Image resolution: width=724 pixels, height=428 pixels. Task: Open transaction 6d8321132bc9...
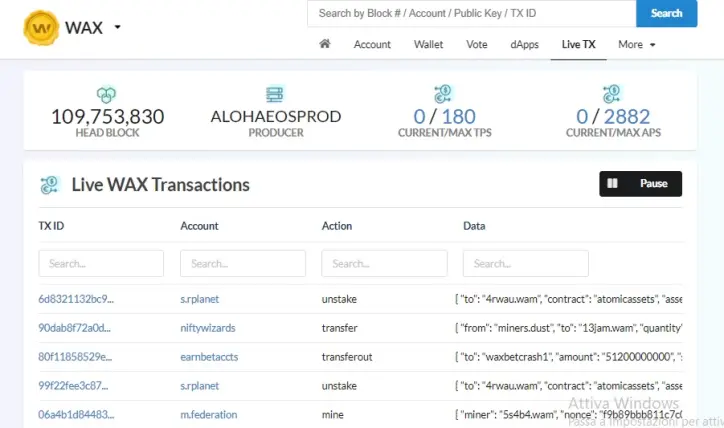coord(76,299)
